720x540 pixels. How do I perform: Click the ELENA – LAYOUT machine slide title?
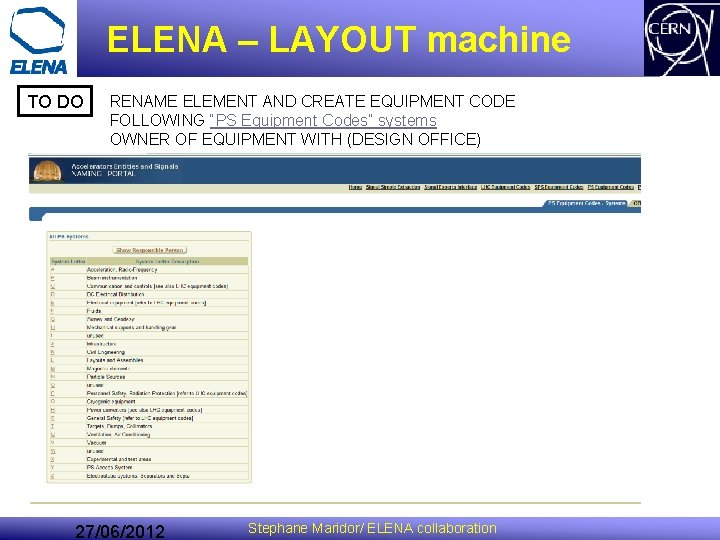(338, 39)
